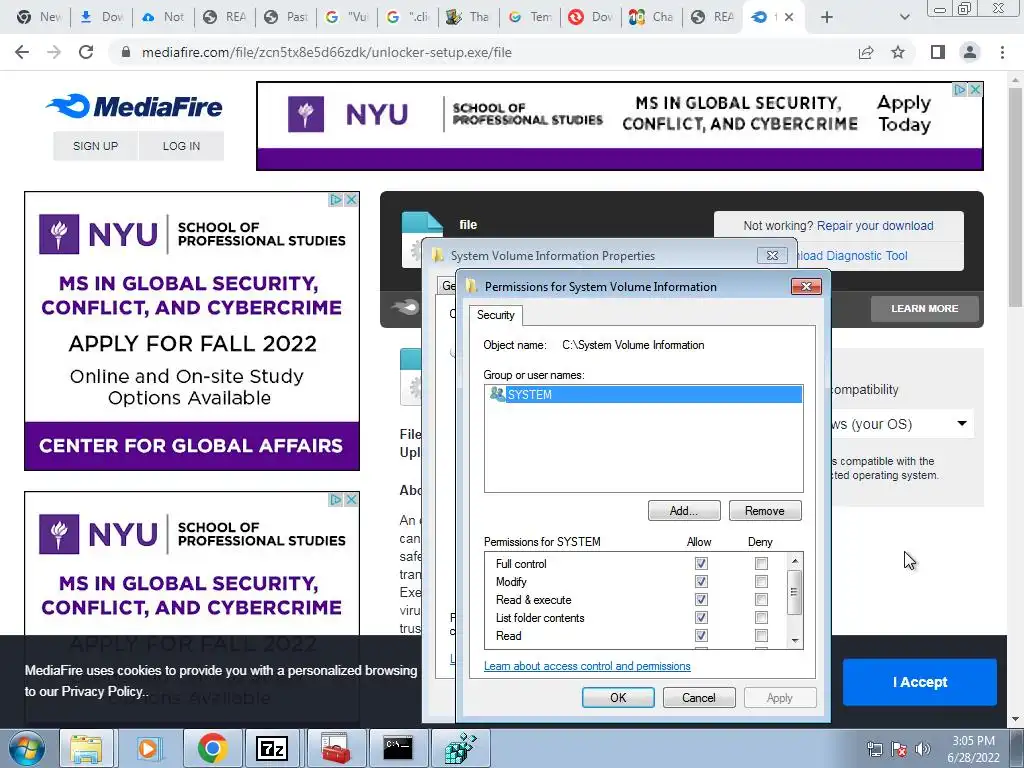Switch to the Cha browser tab
Image resolution: width=1024 pixels, height=768 pixels.
tap(651, 17)
